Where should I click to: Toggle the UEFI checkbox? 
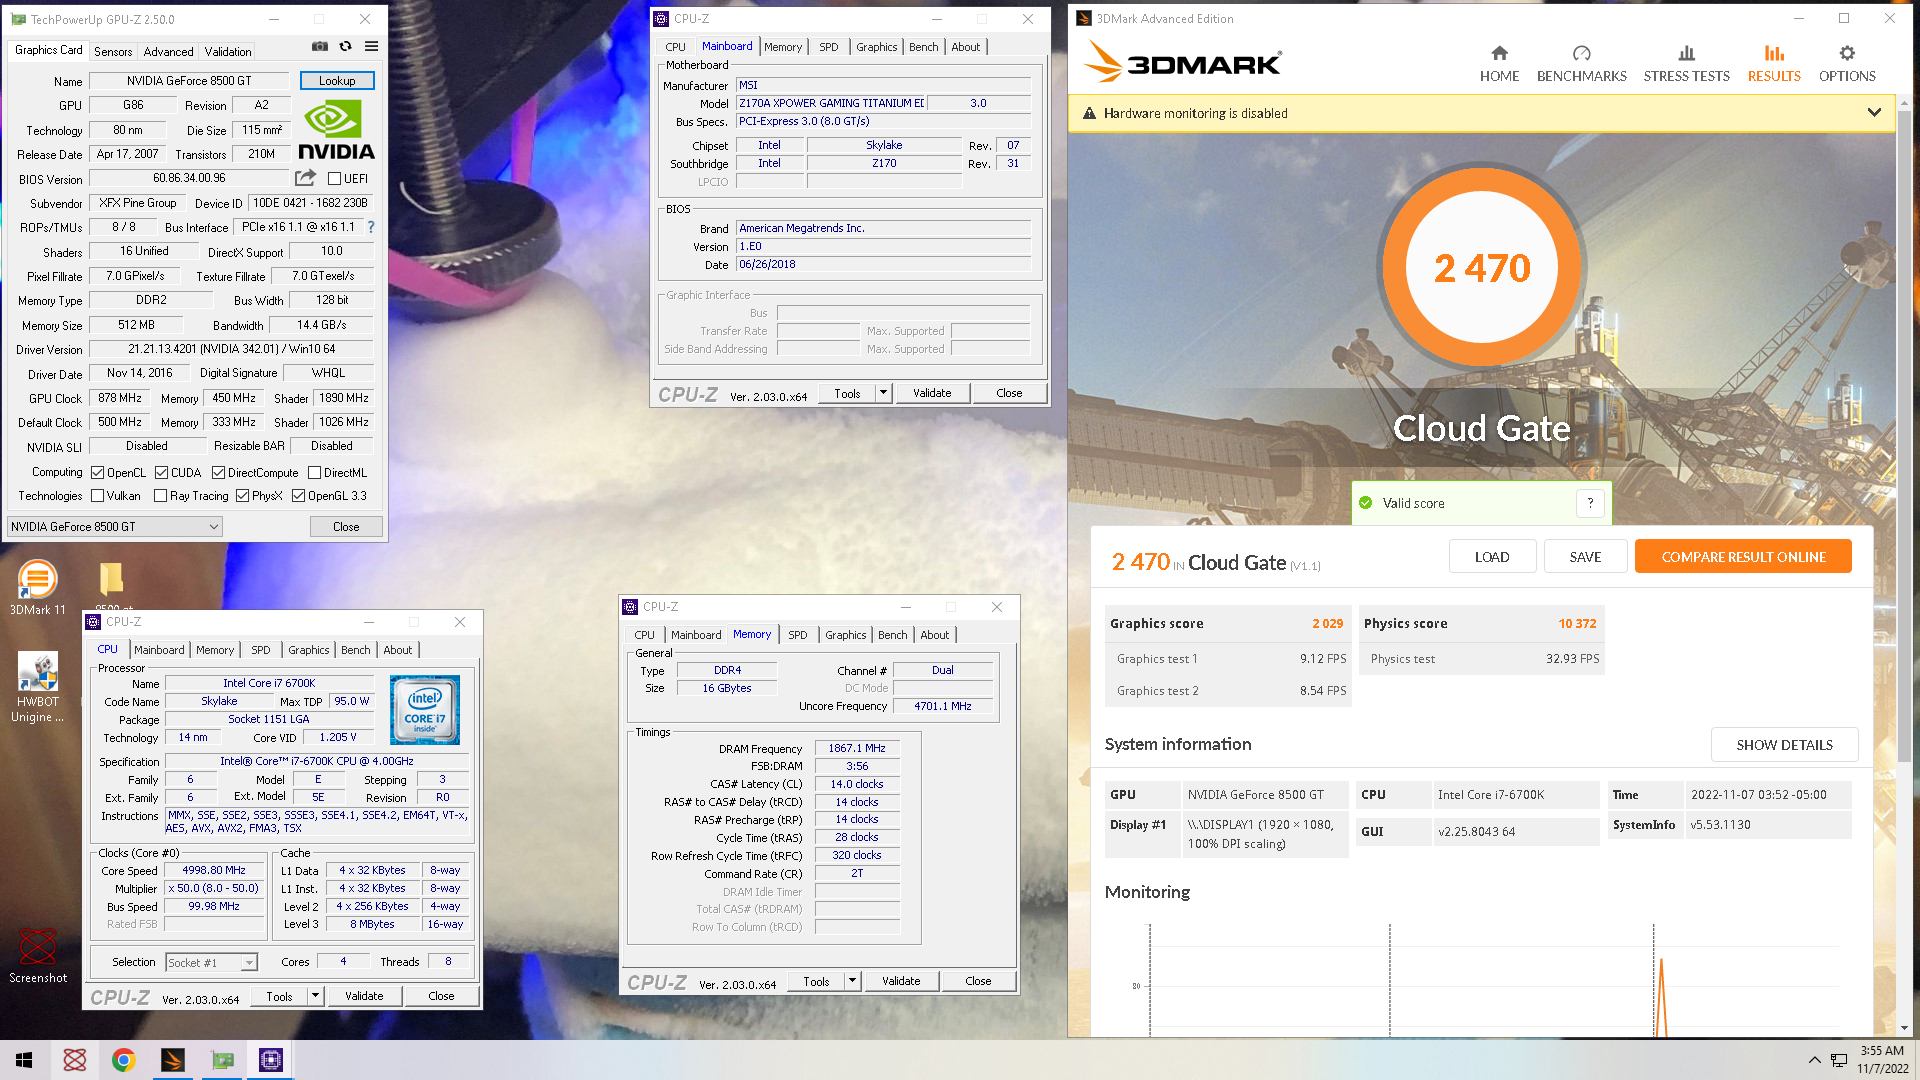[x=335, y=179]
